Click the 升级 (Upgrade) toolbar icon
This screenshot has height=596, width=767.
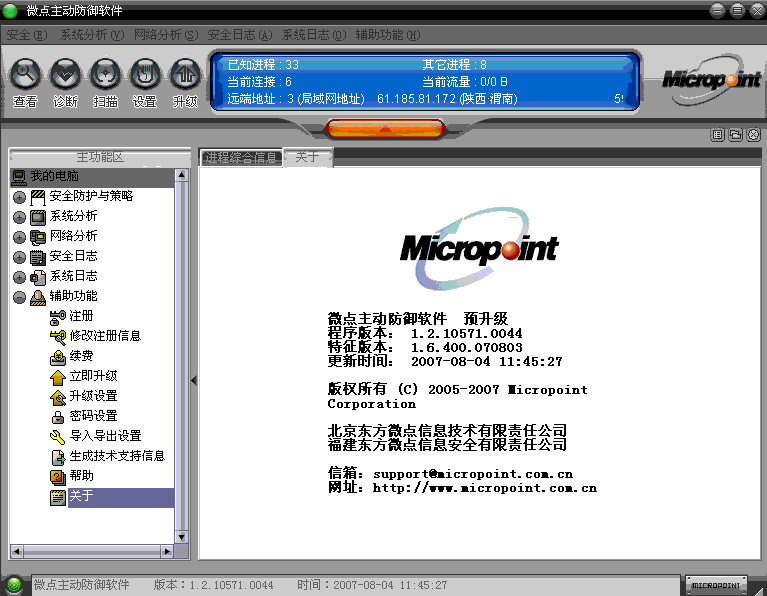click(x=185, y=76)
